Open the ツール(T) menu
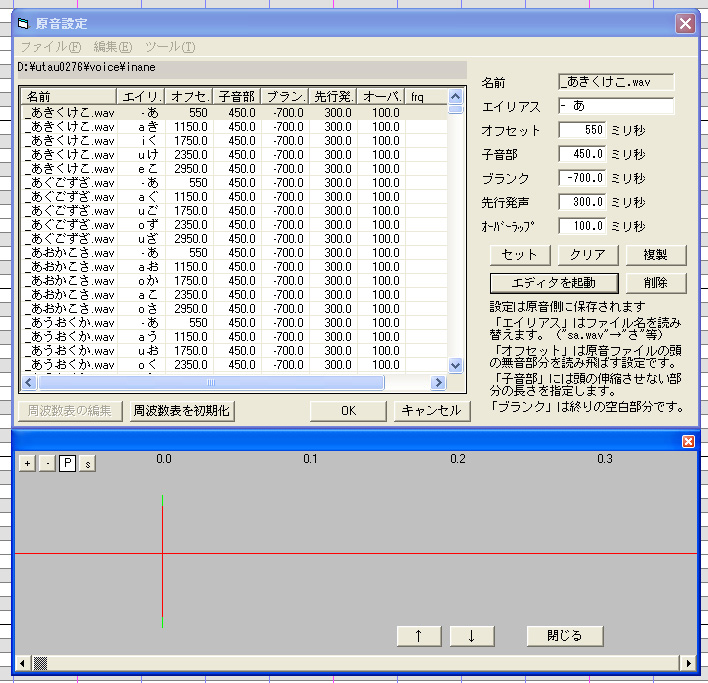 (170, 47)
